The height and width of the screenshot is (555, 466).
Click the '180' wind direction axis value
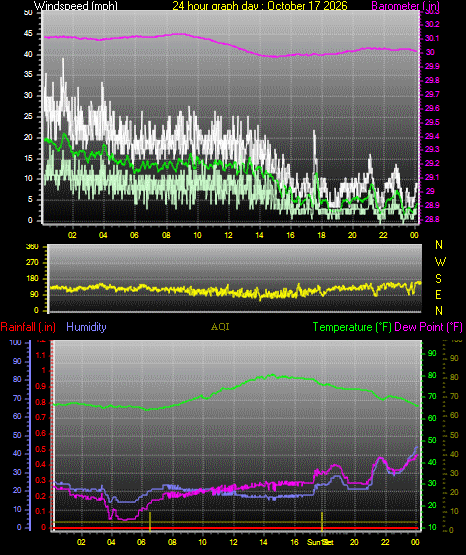click(32, 279)
